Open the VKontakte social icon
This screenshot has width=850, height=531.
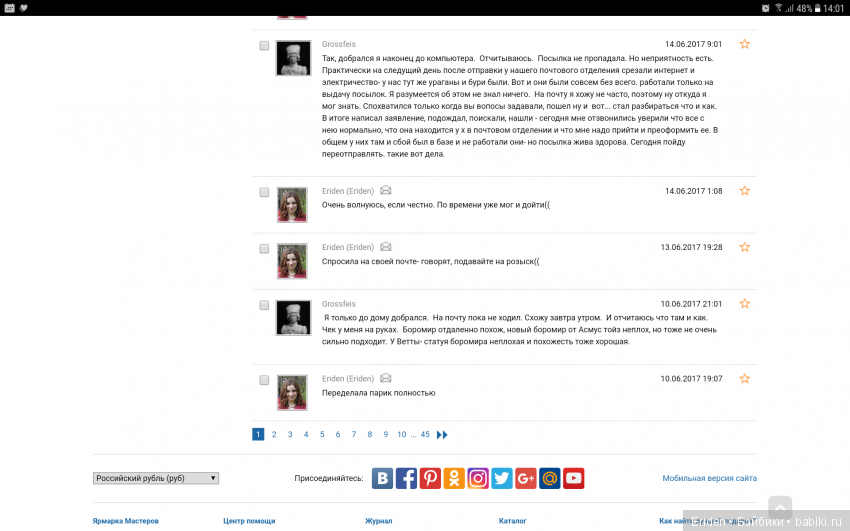[x=382, y=478]
